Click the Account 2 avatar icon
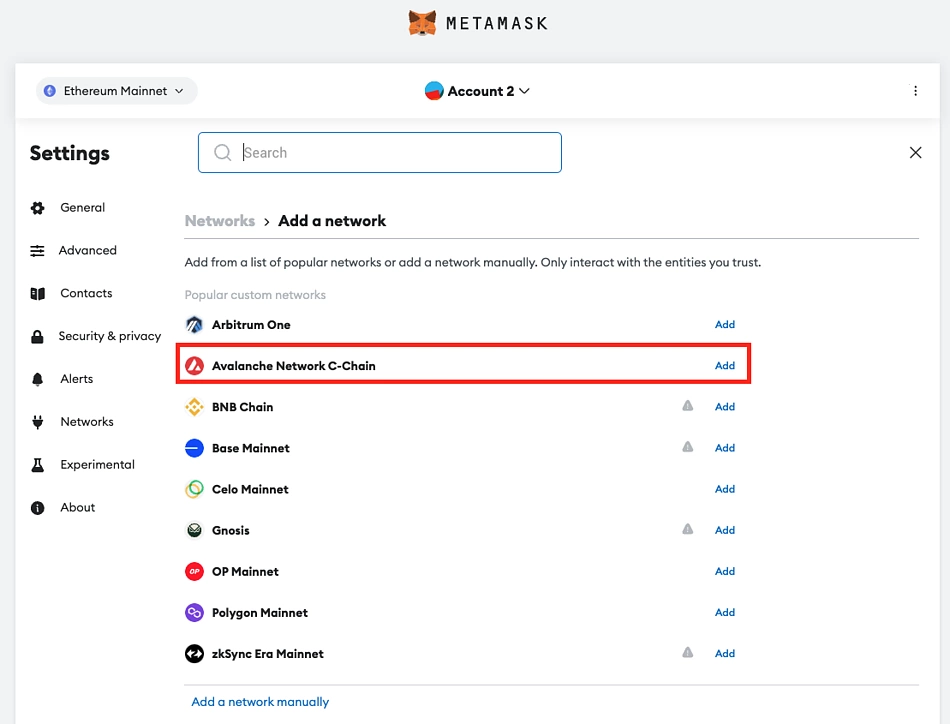 pos(434,91)
